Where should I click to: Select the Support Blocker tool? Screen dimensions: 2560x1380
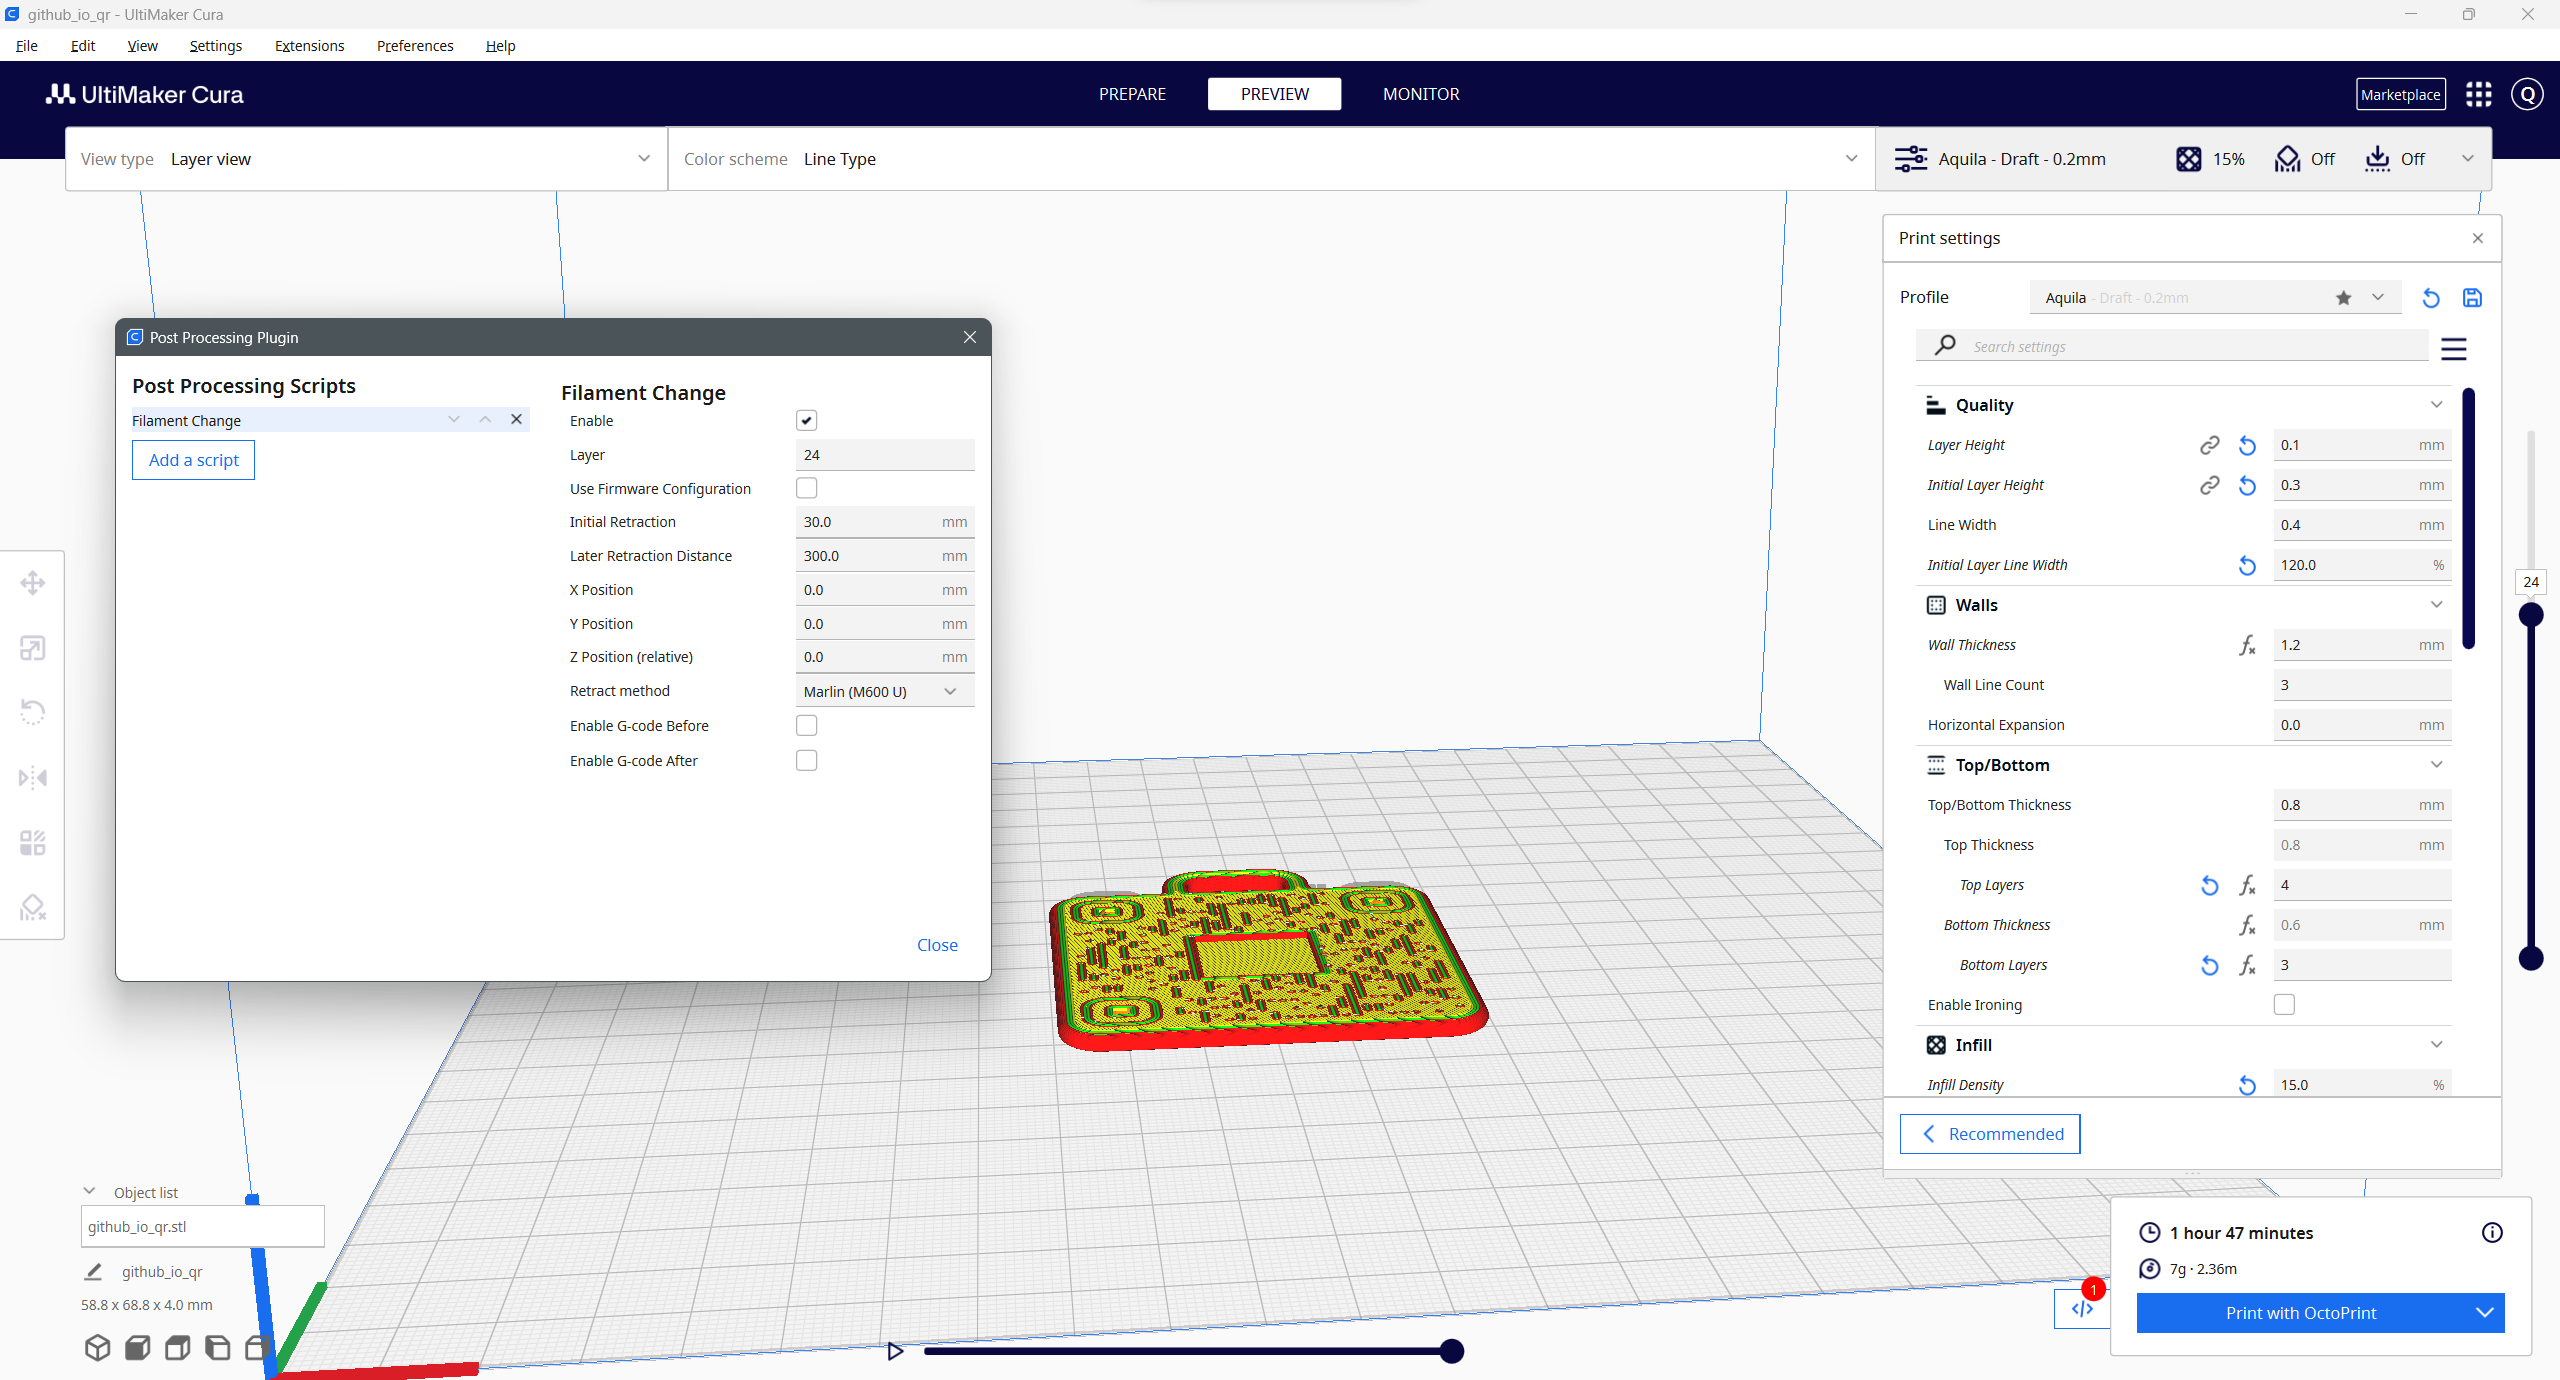[x=33, y=907]
